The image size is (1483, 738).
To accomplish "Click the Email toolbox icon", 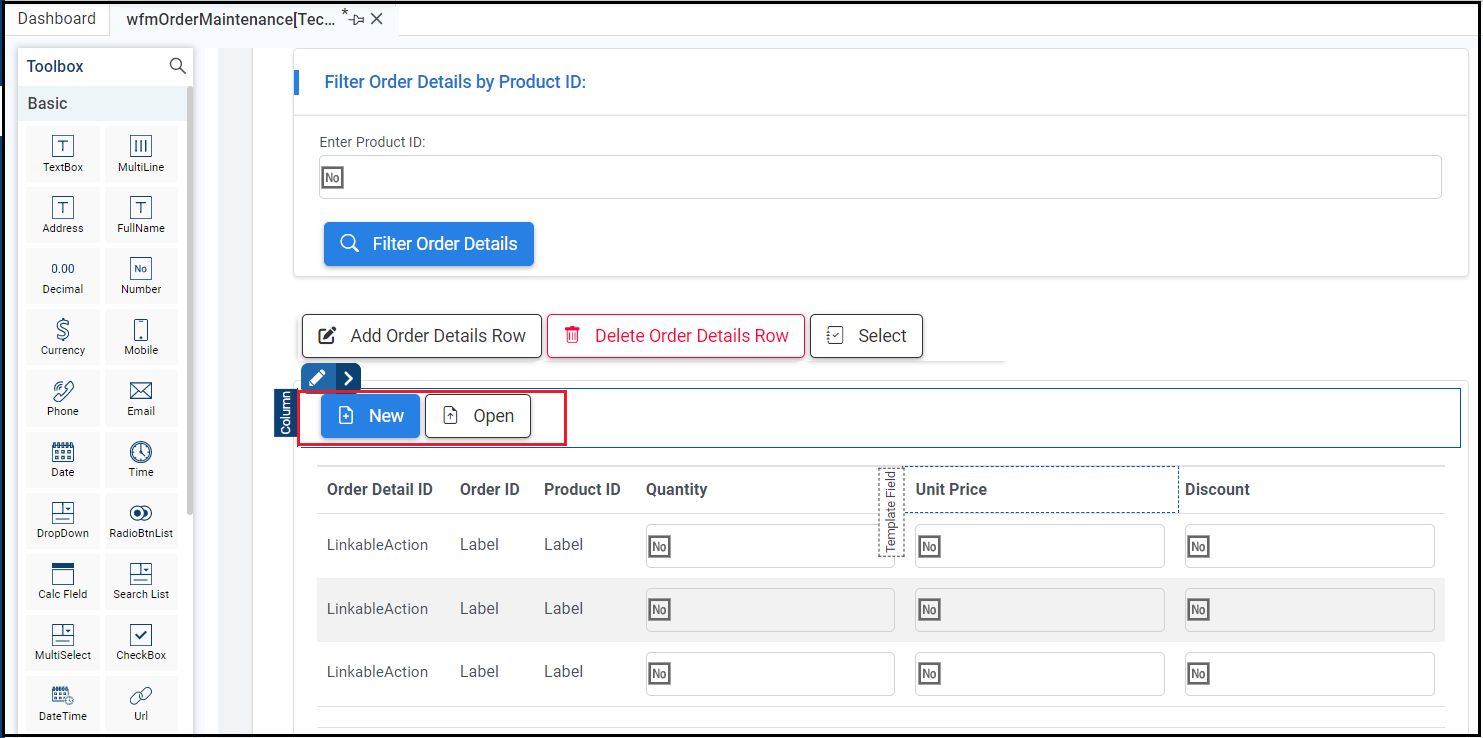I will [x=141, y=397].
